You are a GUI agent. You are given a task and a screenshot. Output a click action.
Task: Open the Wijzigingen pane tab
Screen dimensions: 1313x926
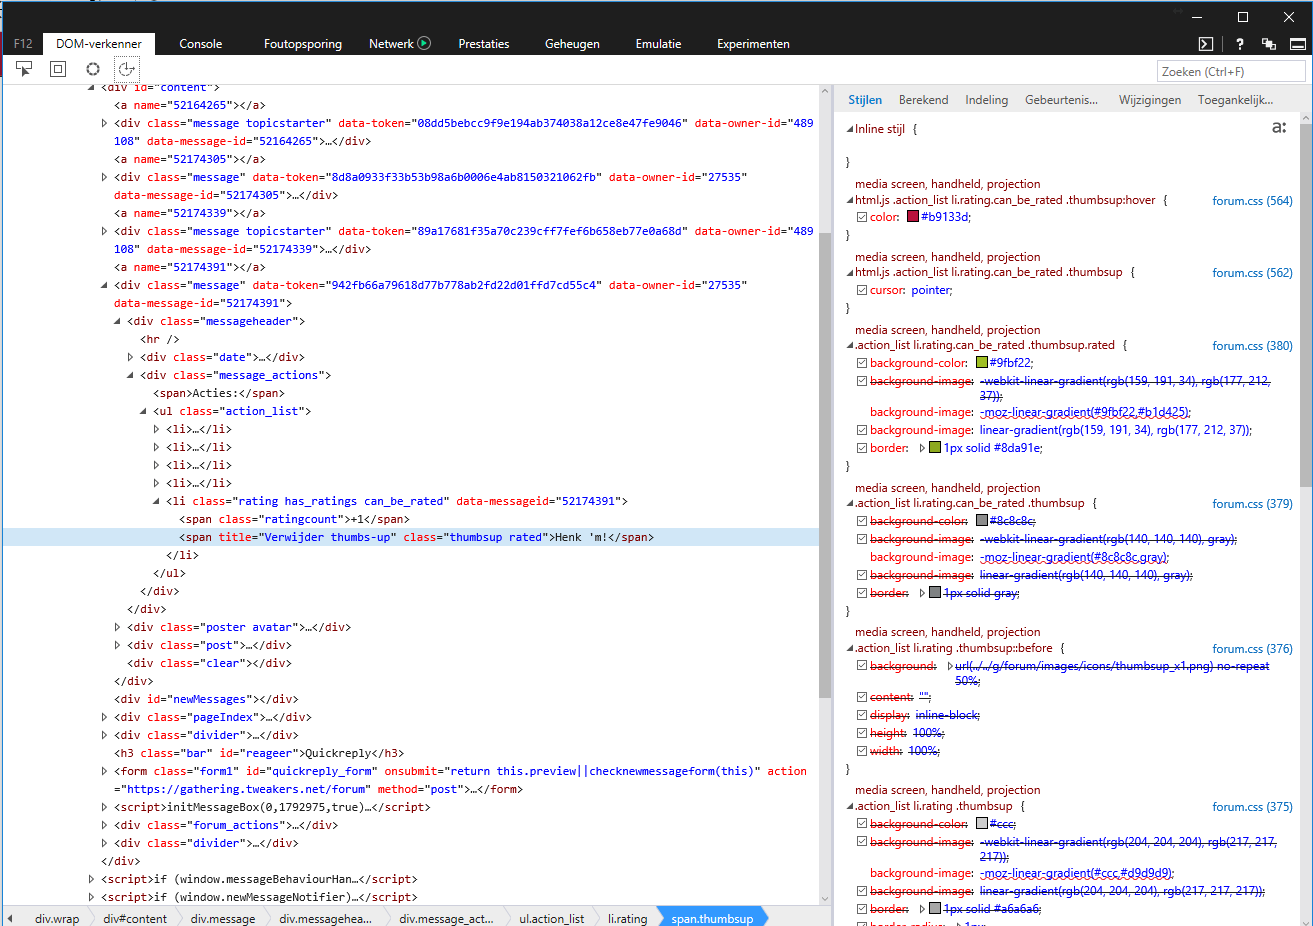point(1150,100)
